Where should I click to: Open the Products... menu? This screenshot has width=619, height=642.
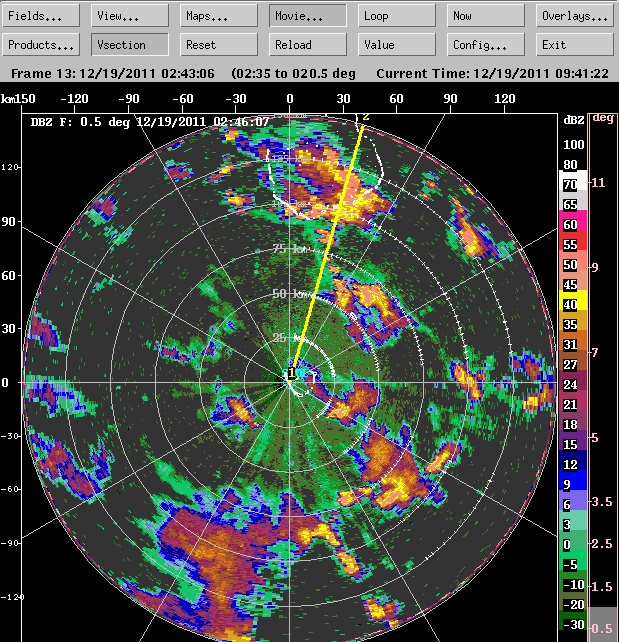click(x=41, y=44)
